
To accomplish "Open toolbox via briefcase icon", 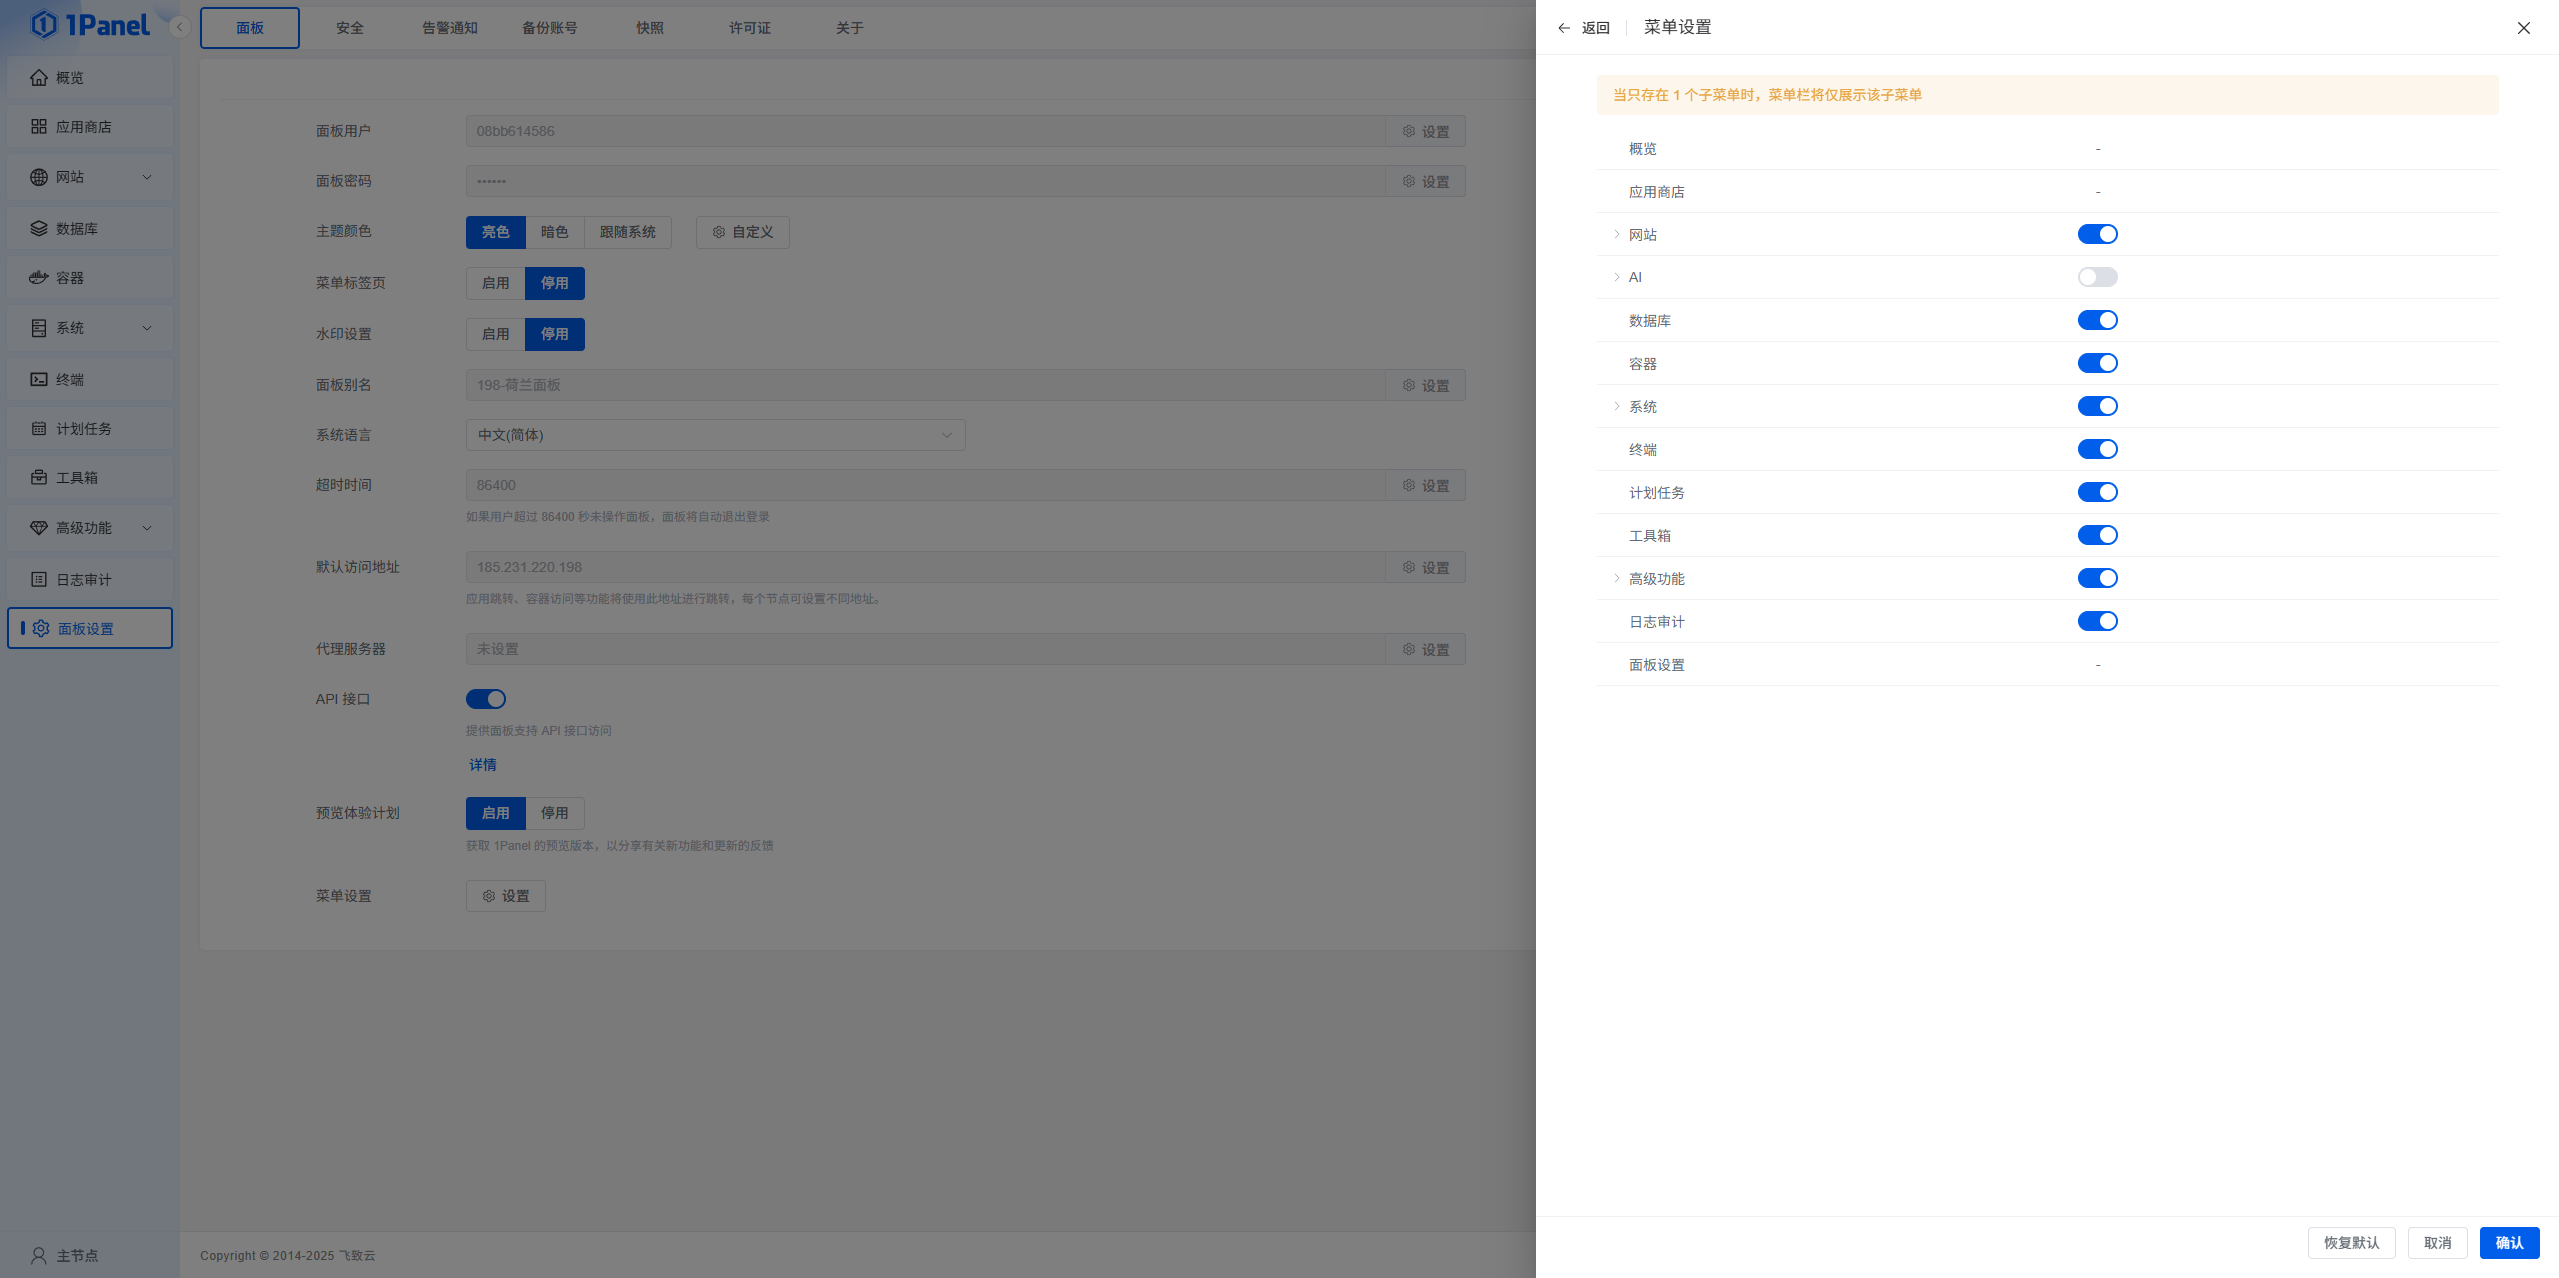I will 39,477.
